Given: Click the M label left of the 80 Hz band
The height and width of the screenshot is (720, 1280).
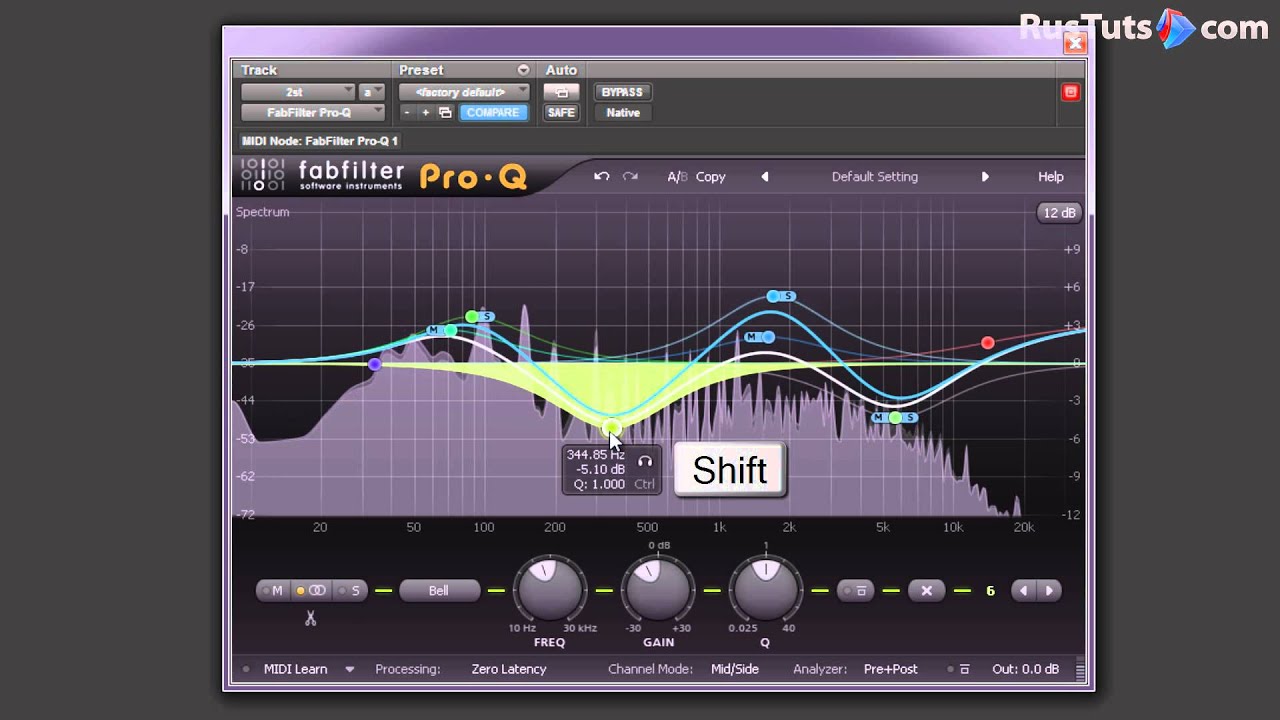Looking at the screenshot, I should click(434, 330).
